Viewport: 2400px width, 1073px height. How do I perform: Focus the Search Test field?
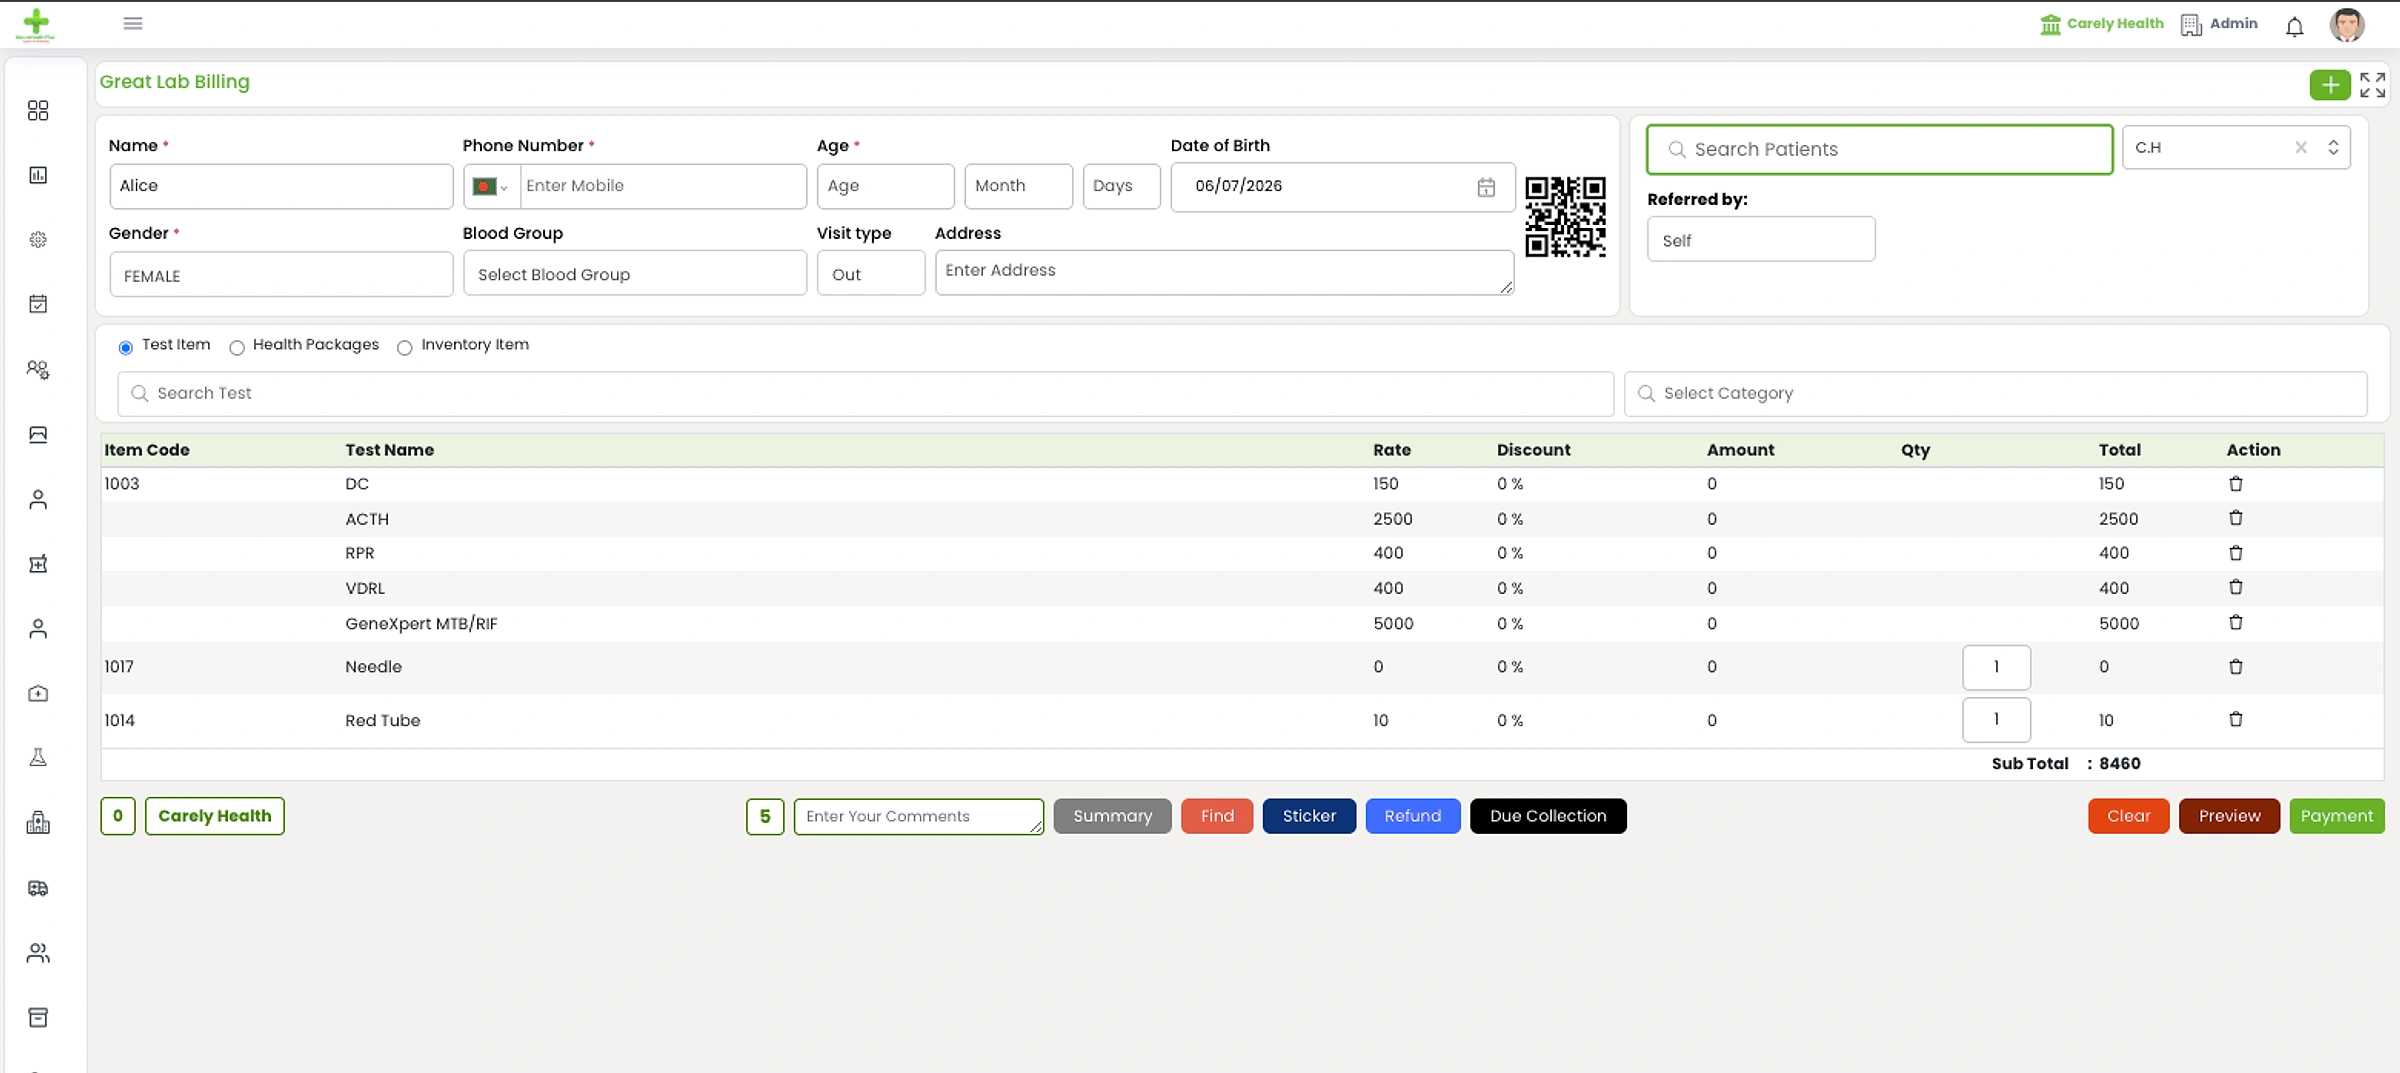865,394
